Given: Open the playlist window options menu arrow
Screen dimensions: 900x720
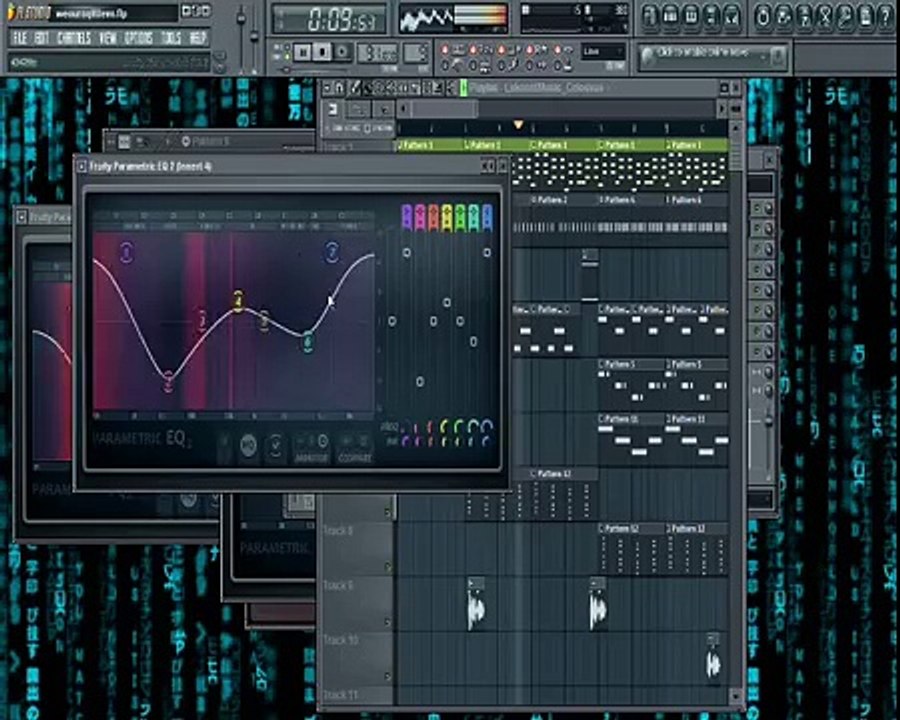Looking at the screenshot, I should point(327,88).
